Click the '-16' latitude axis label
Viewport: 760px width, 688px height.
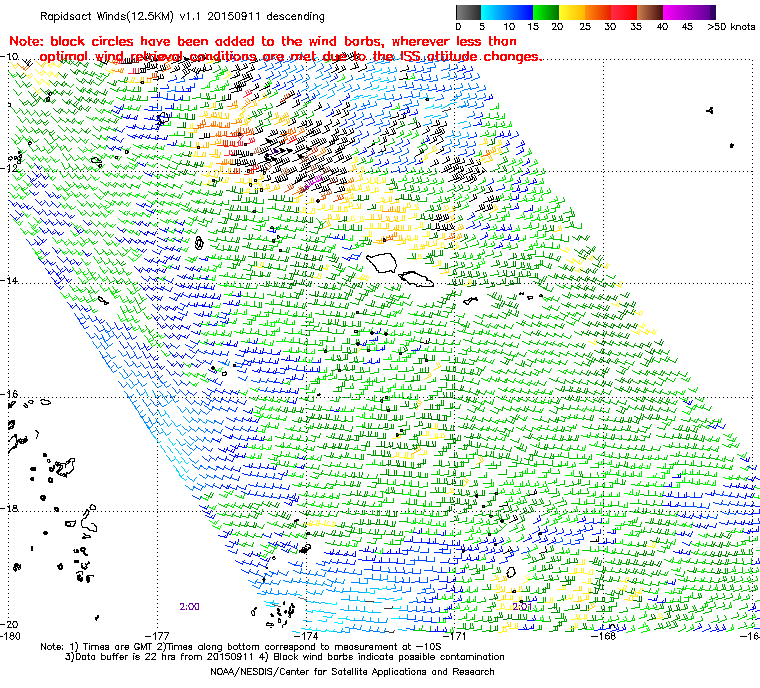[x=9, y=394]
